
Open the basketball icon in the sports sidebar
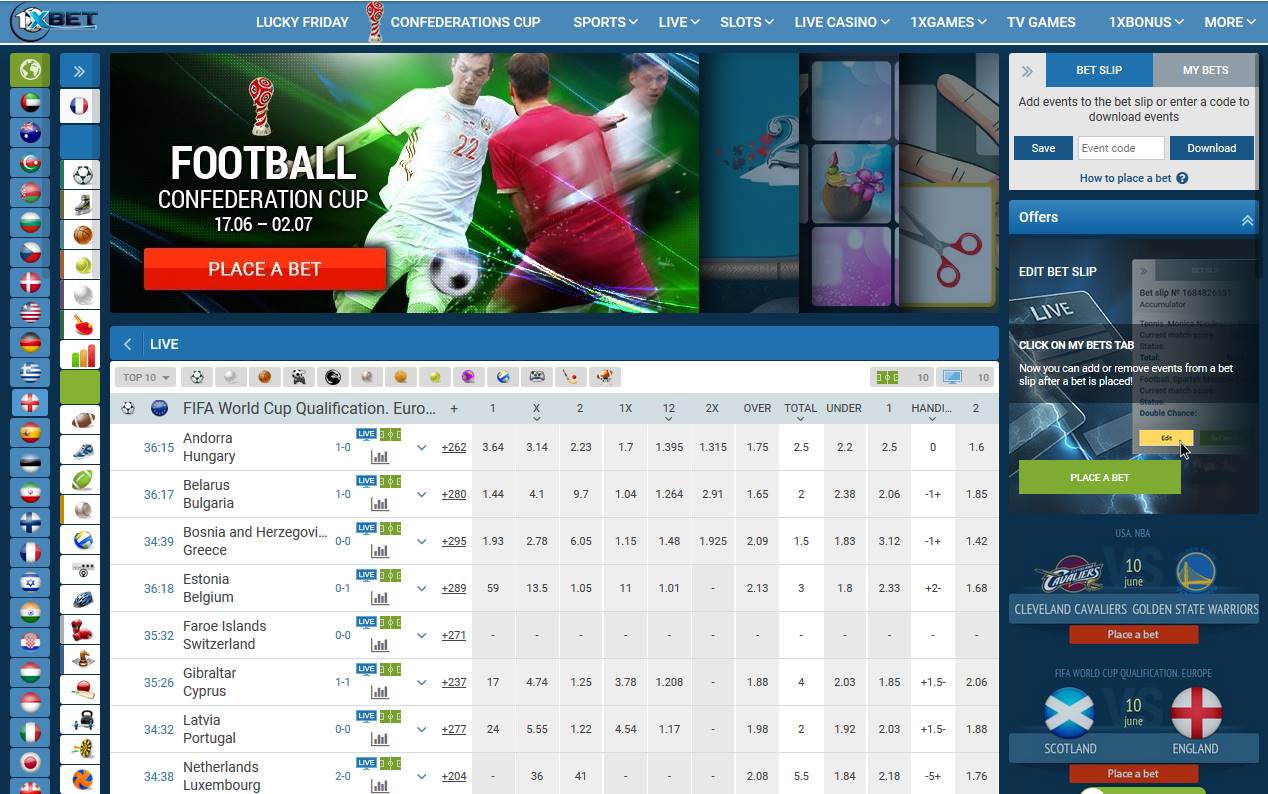[x=83, y=235]
